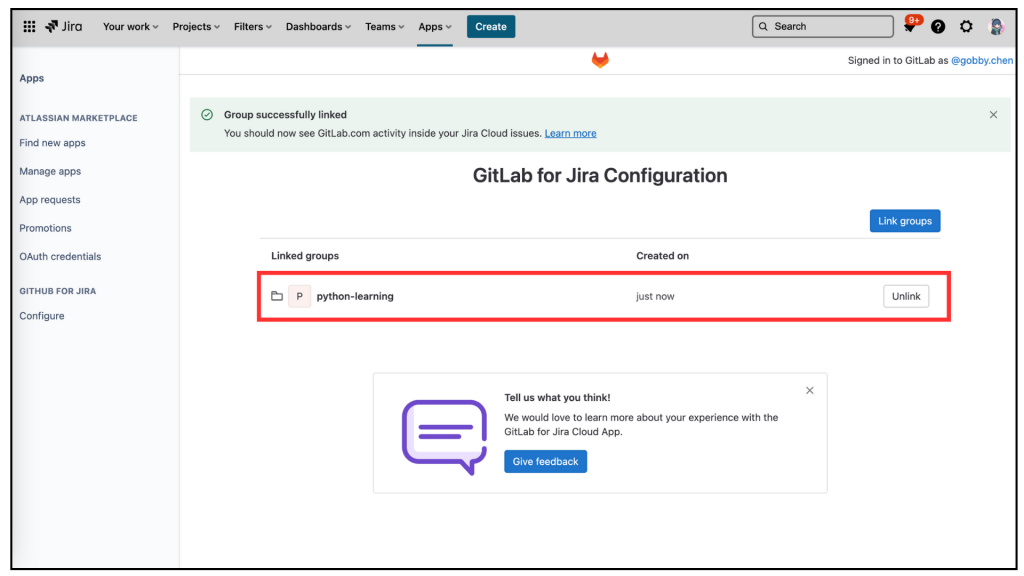Open Find new apps in sidebar
Screen dimensions: 1024x576
52,143
